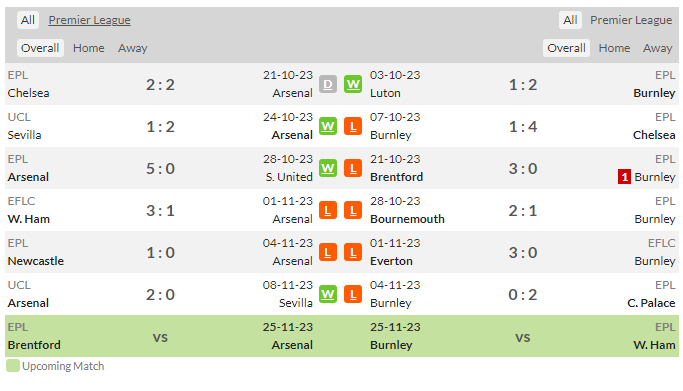Select the right All filter
Image resolution: width=683 pixels, height=391 pixels.
click(x=570, y=20)
